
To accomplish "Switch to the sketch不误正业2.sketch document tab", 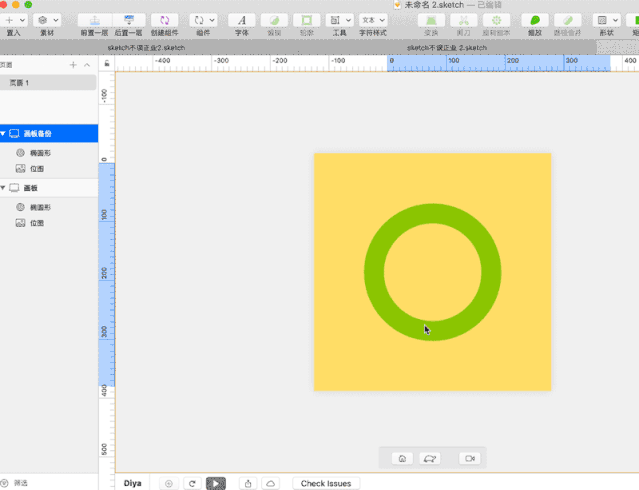I will pos(146,48).
